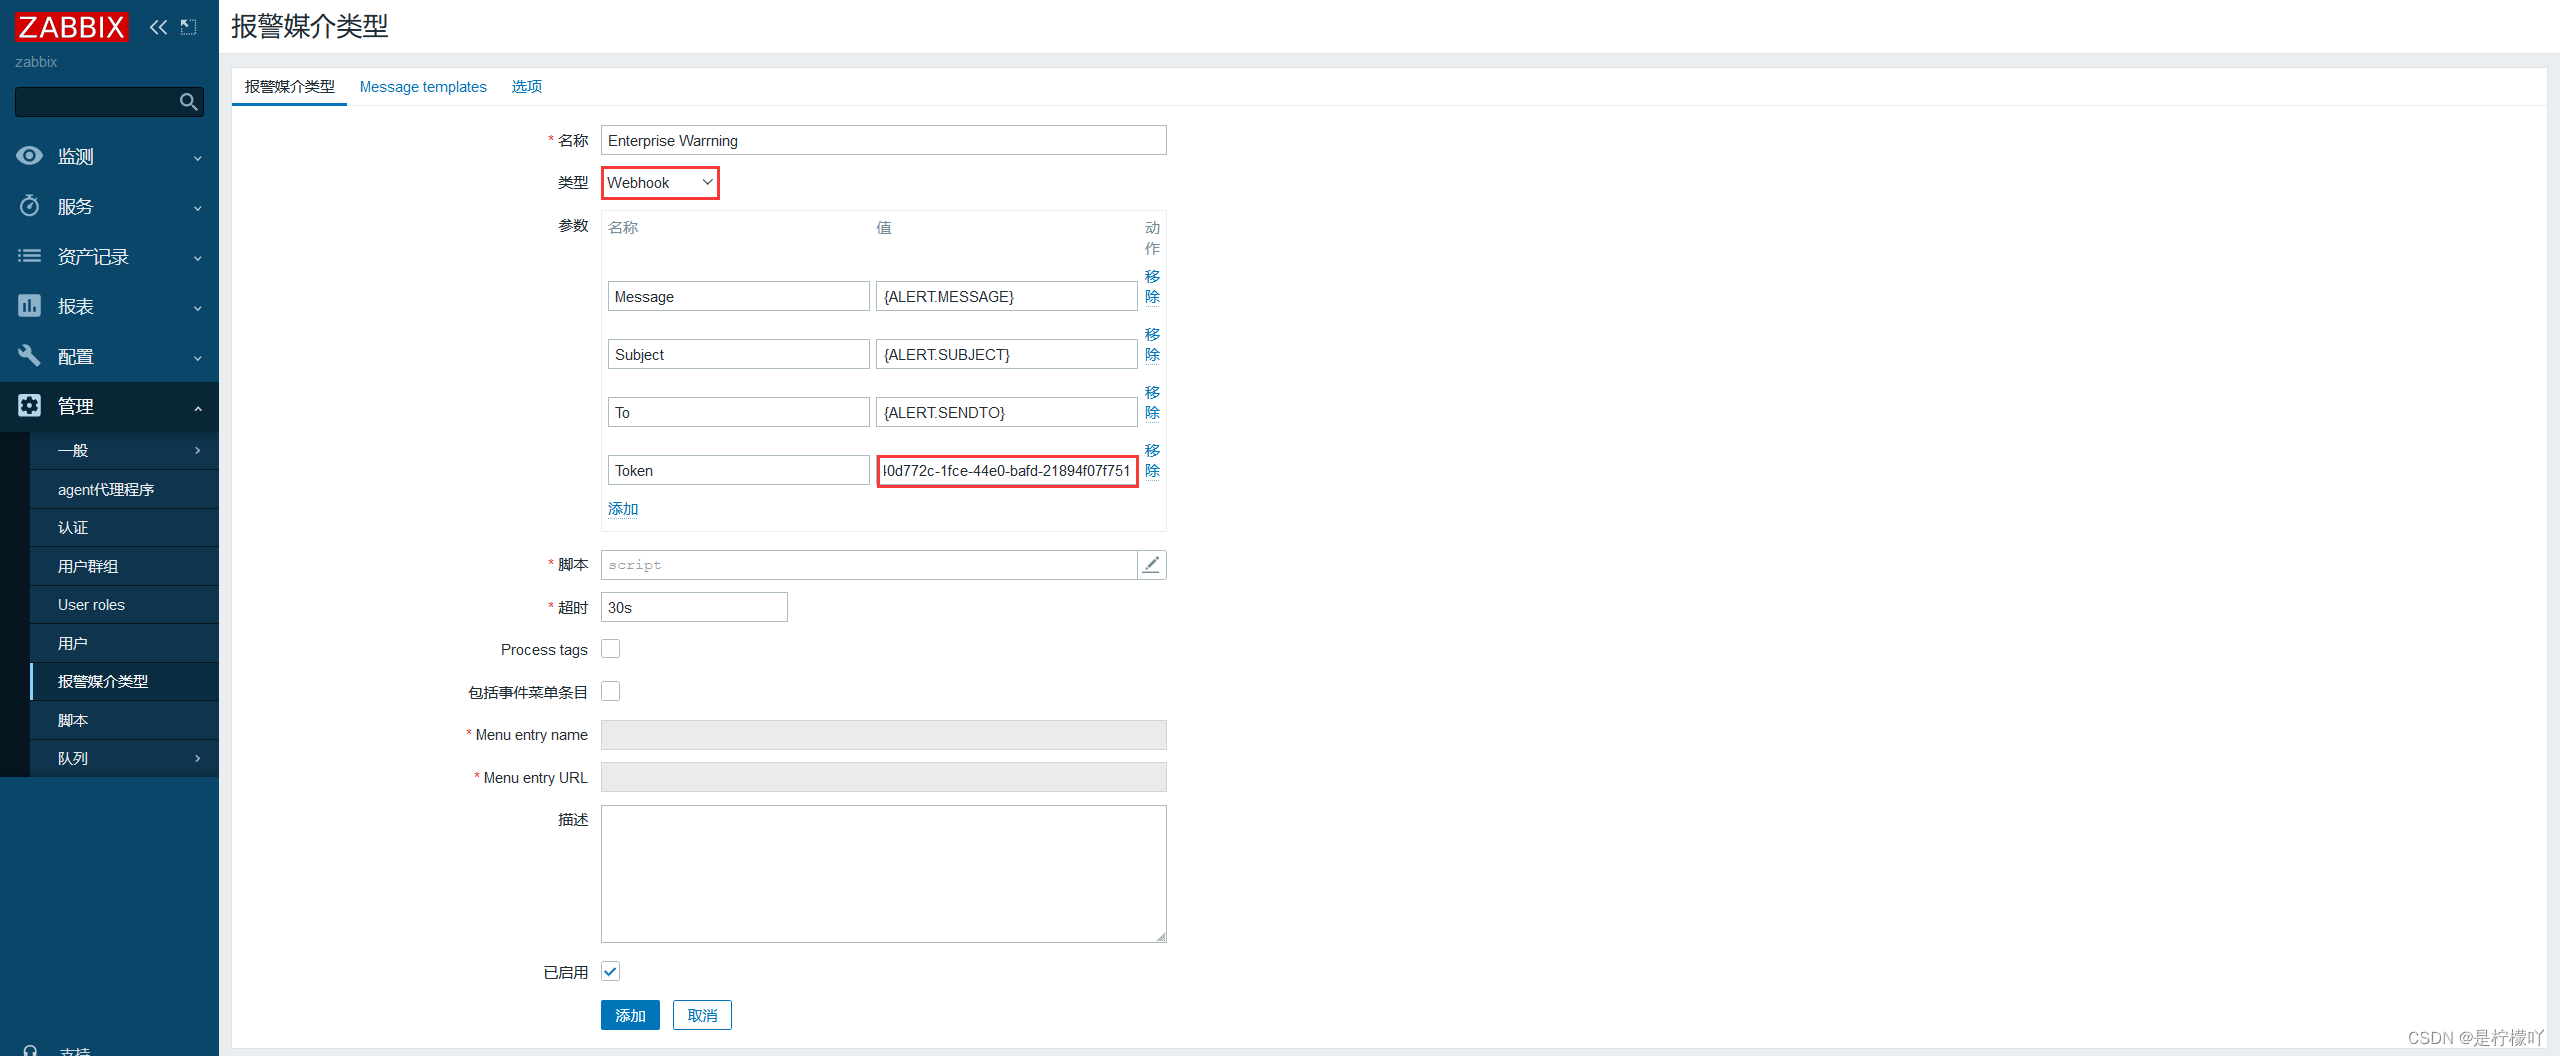Click the services stopwatch icon
2560x1056 pixels.
click(29, 206)
